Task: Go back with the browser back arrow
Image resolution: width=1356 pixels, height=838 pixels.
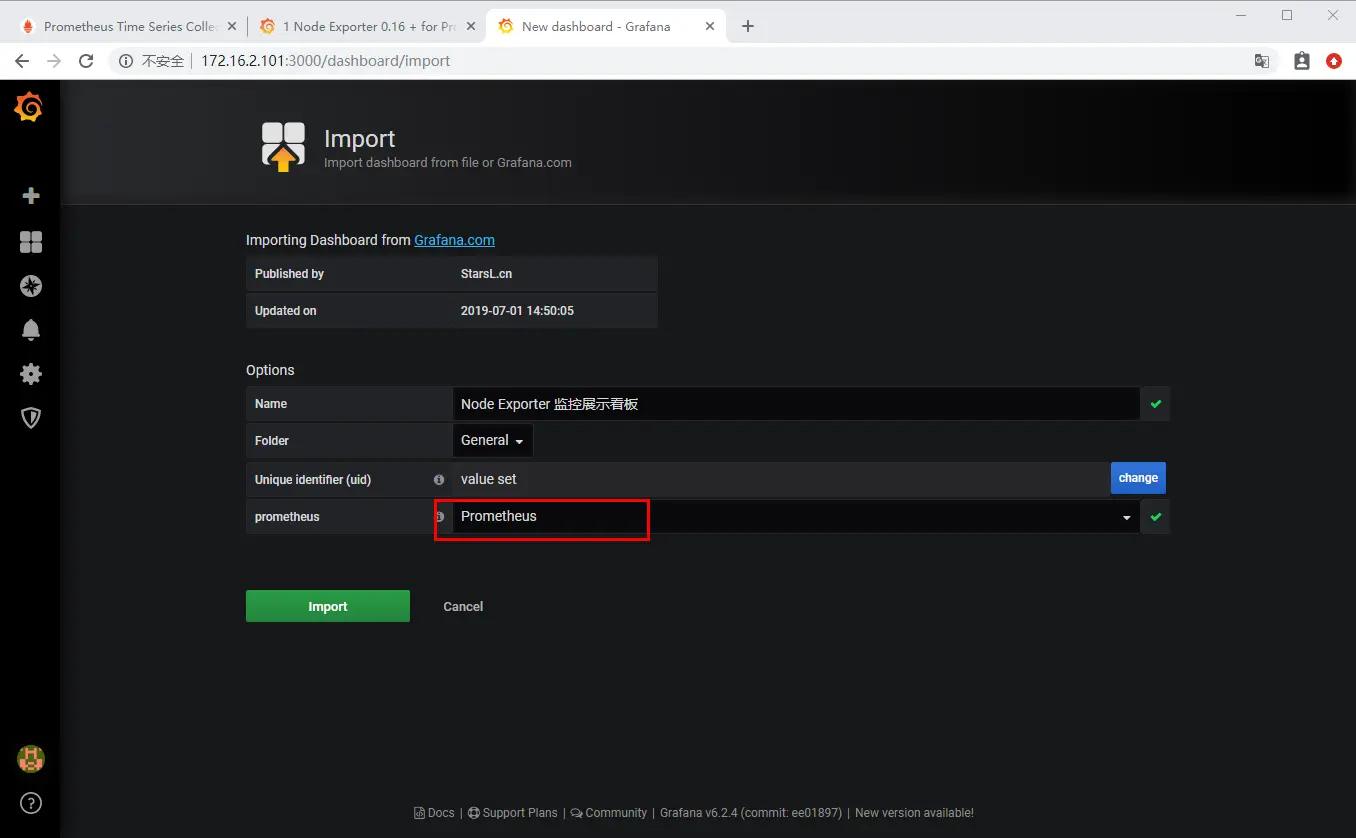Action: coord(22,61)
